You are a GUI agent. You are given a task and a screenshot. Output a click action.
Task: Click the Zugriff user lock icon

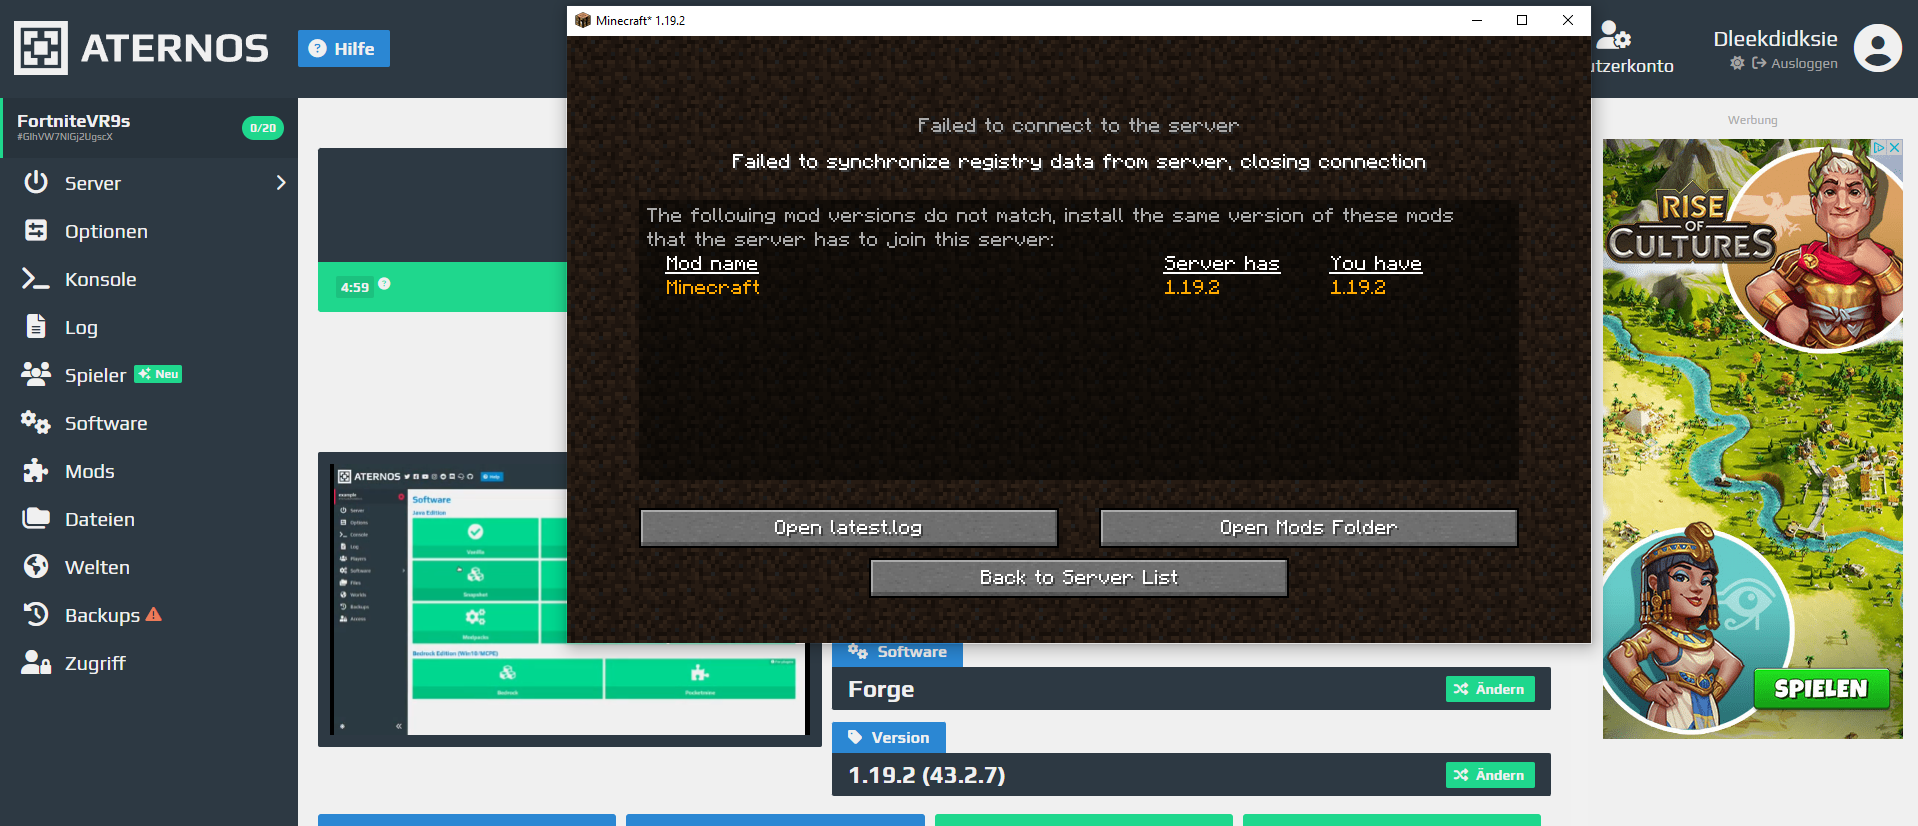pyautogui.click(x=36, y=662)
